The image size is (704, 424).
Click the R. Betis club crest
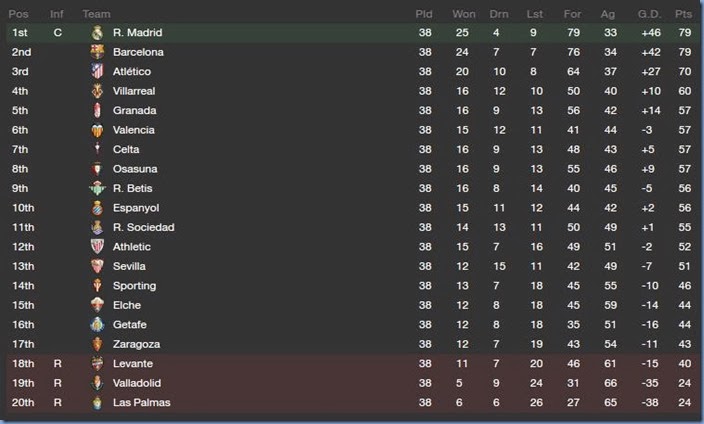(x=97, y=188)
